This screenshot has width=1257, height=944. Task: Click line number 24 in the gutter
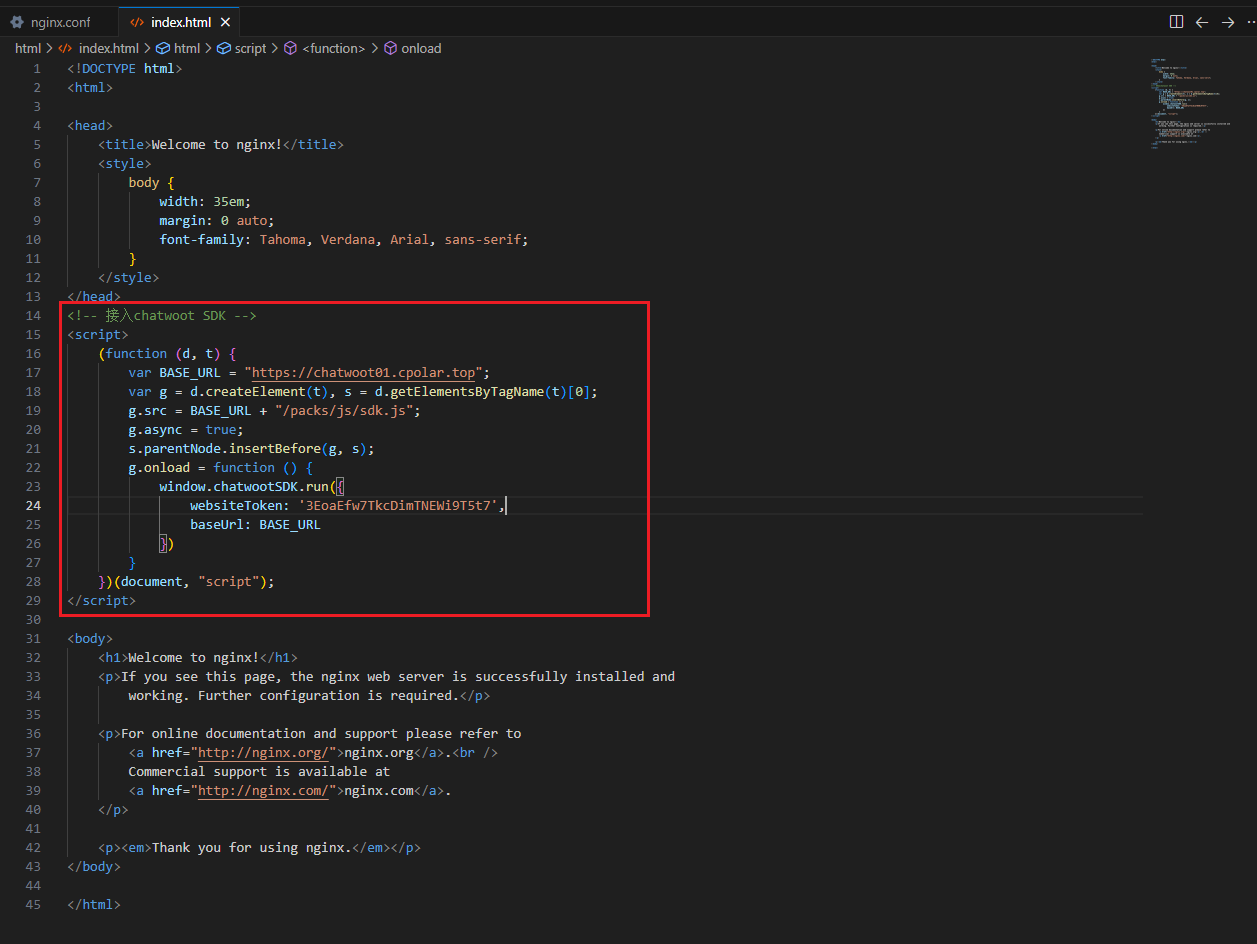[x=34, y=506]
